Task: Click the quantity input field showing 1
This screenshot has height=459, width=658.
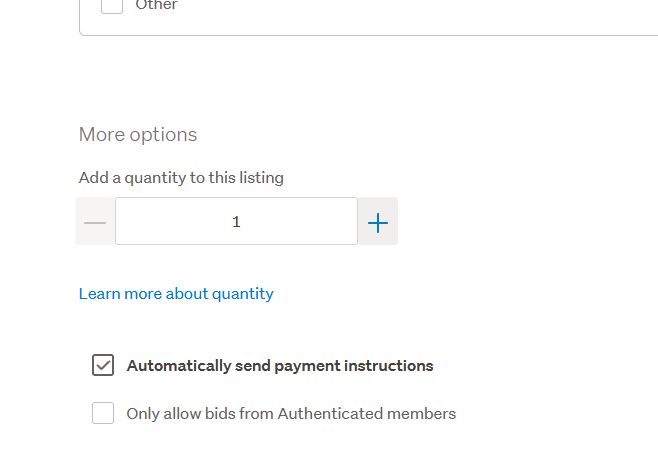Action: tap(236, 222)
